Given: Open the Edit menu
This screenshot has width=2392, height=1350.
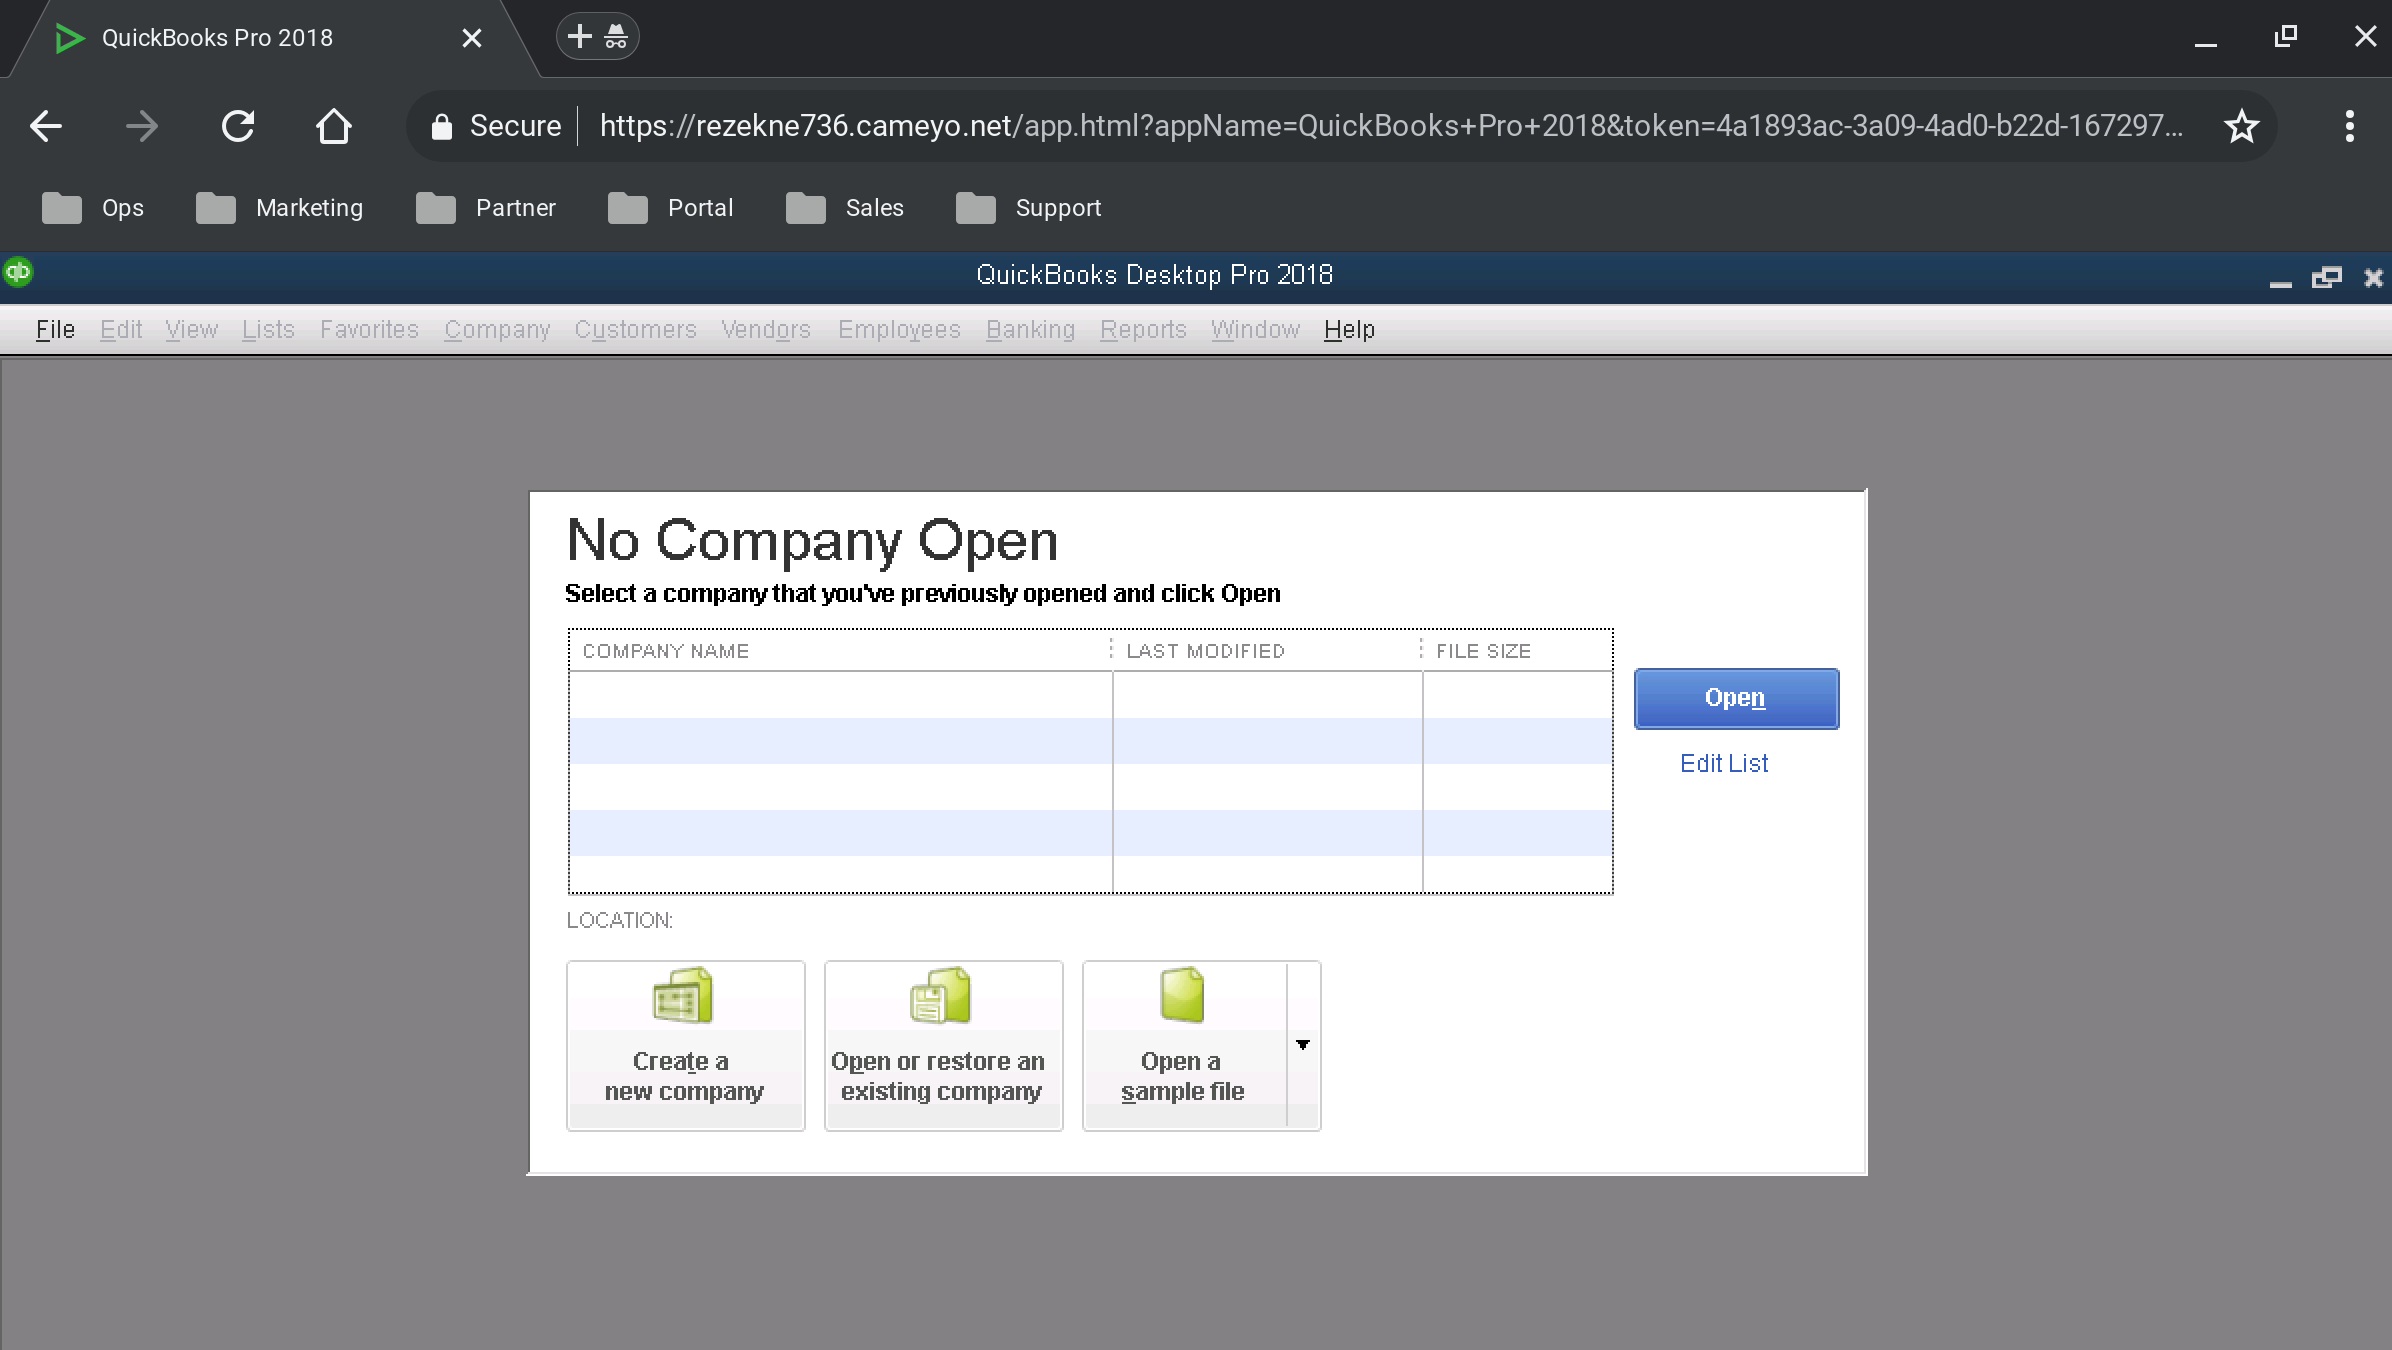Looking at the screenshot, I should [121, 329].
